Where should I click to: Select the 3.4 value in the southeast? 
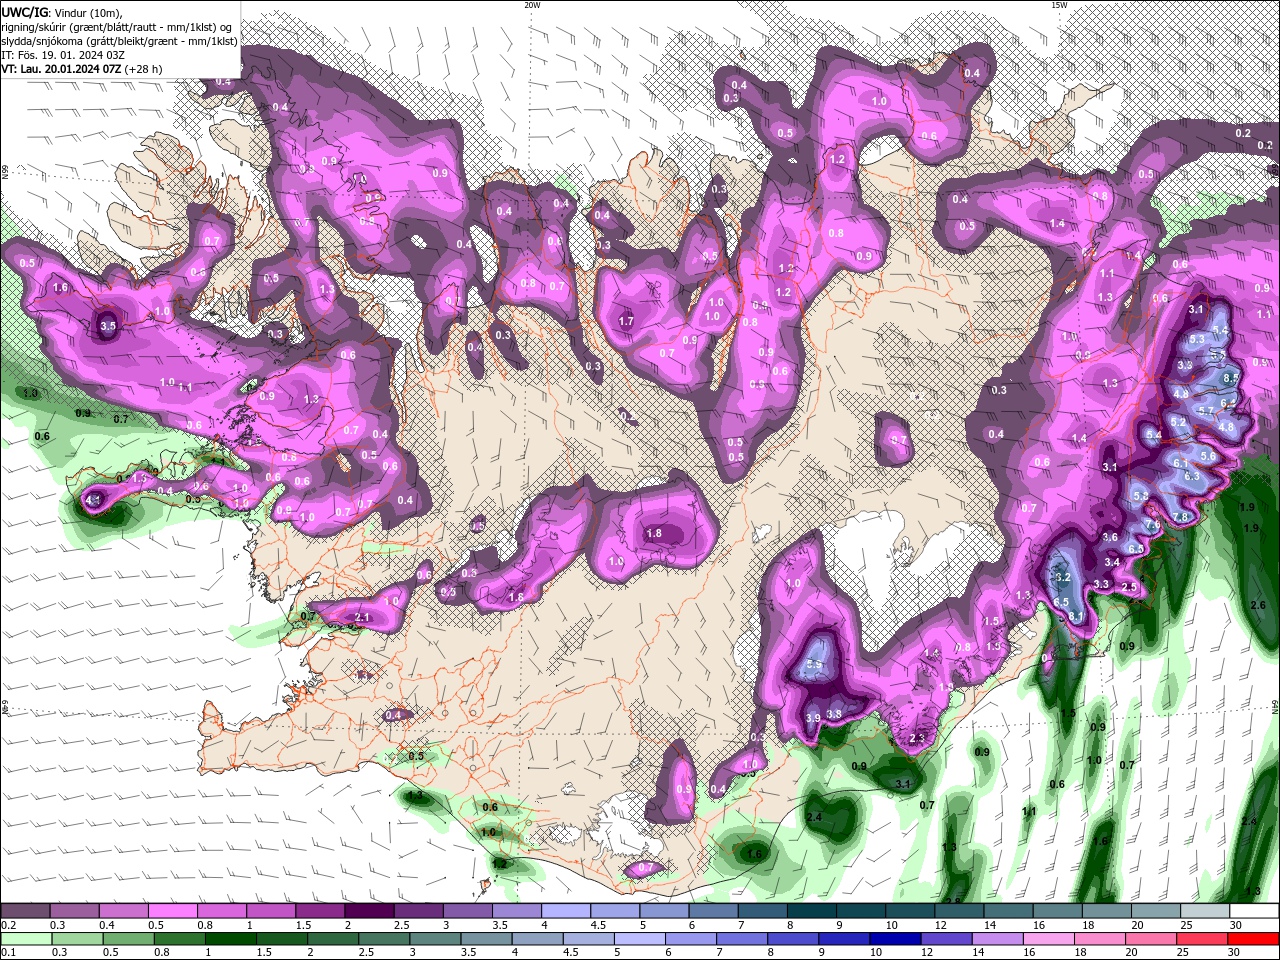click(x=1112, y=562)
